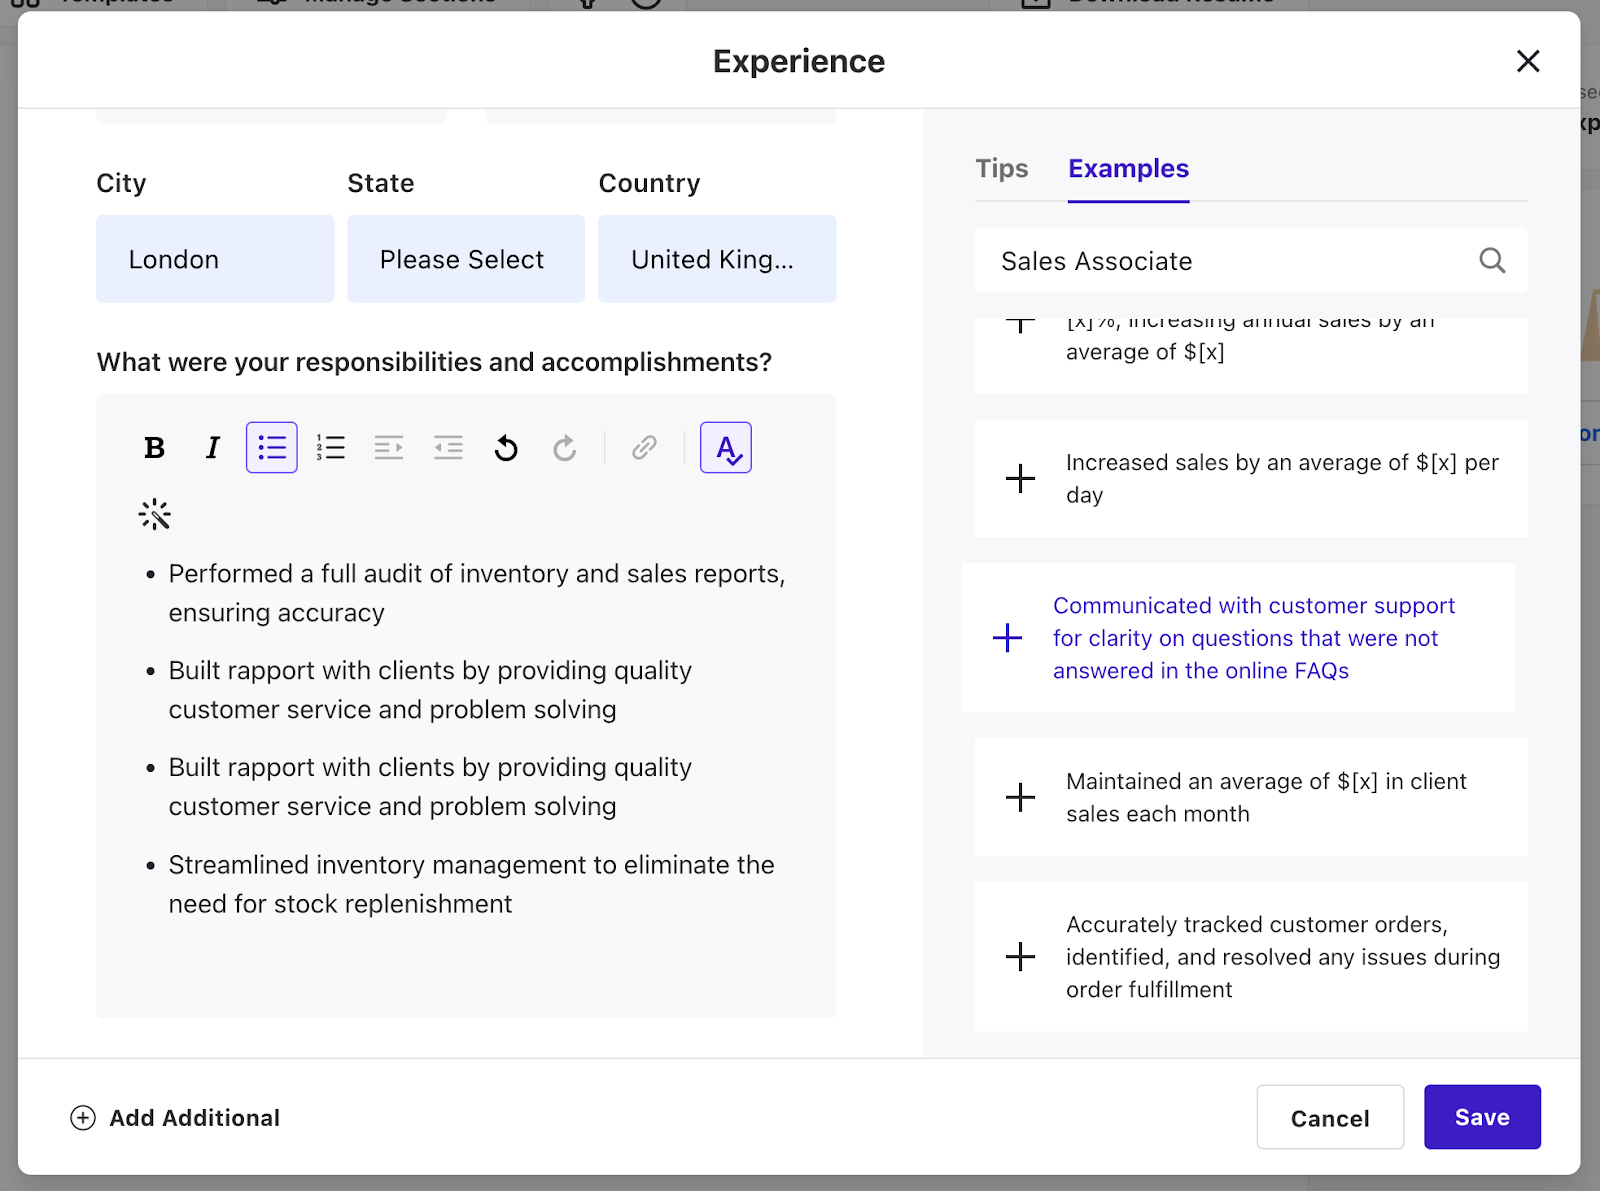Click 'Increased sales by an average' example text

[1282, 479]
